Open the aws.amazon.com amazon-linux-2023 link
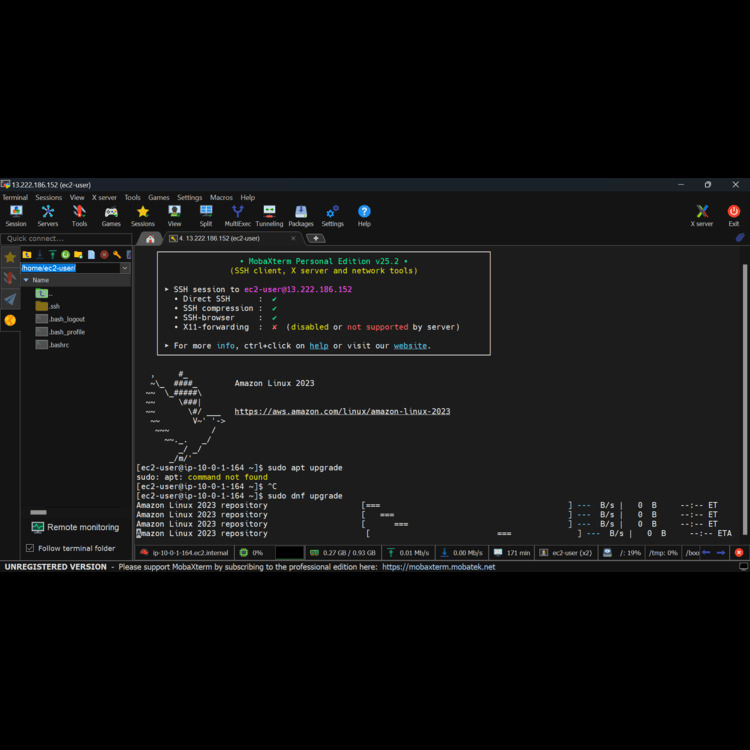 point(342,411)
